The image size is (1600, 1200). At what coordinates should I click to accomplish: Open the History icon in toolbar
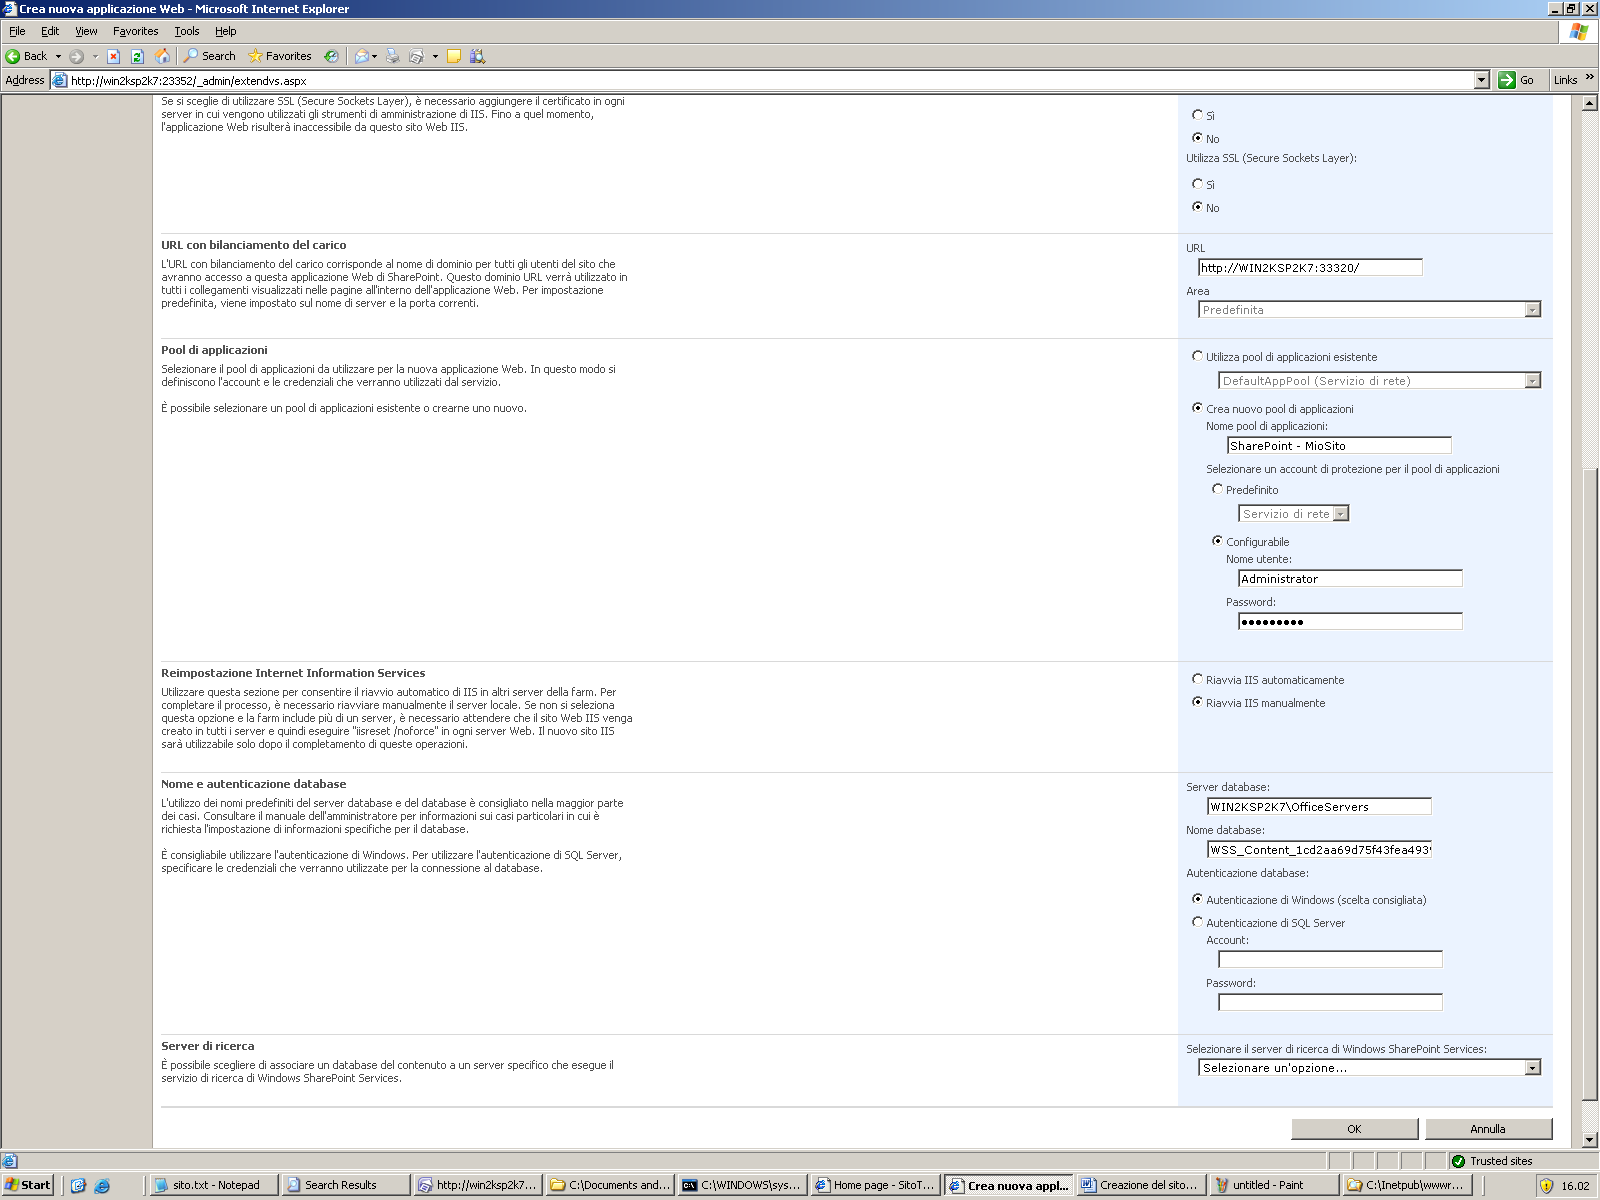pos(331,56)
